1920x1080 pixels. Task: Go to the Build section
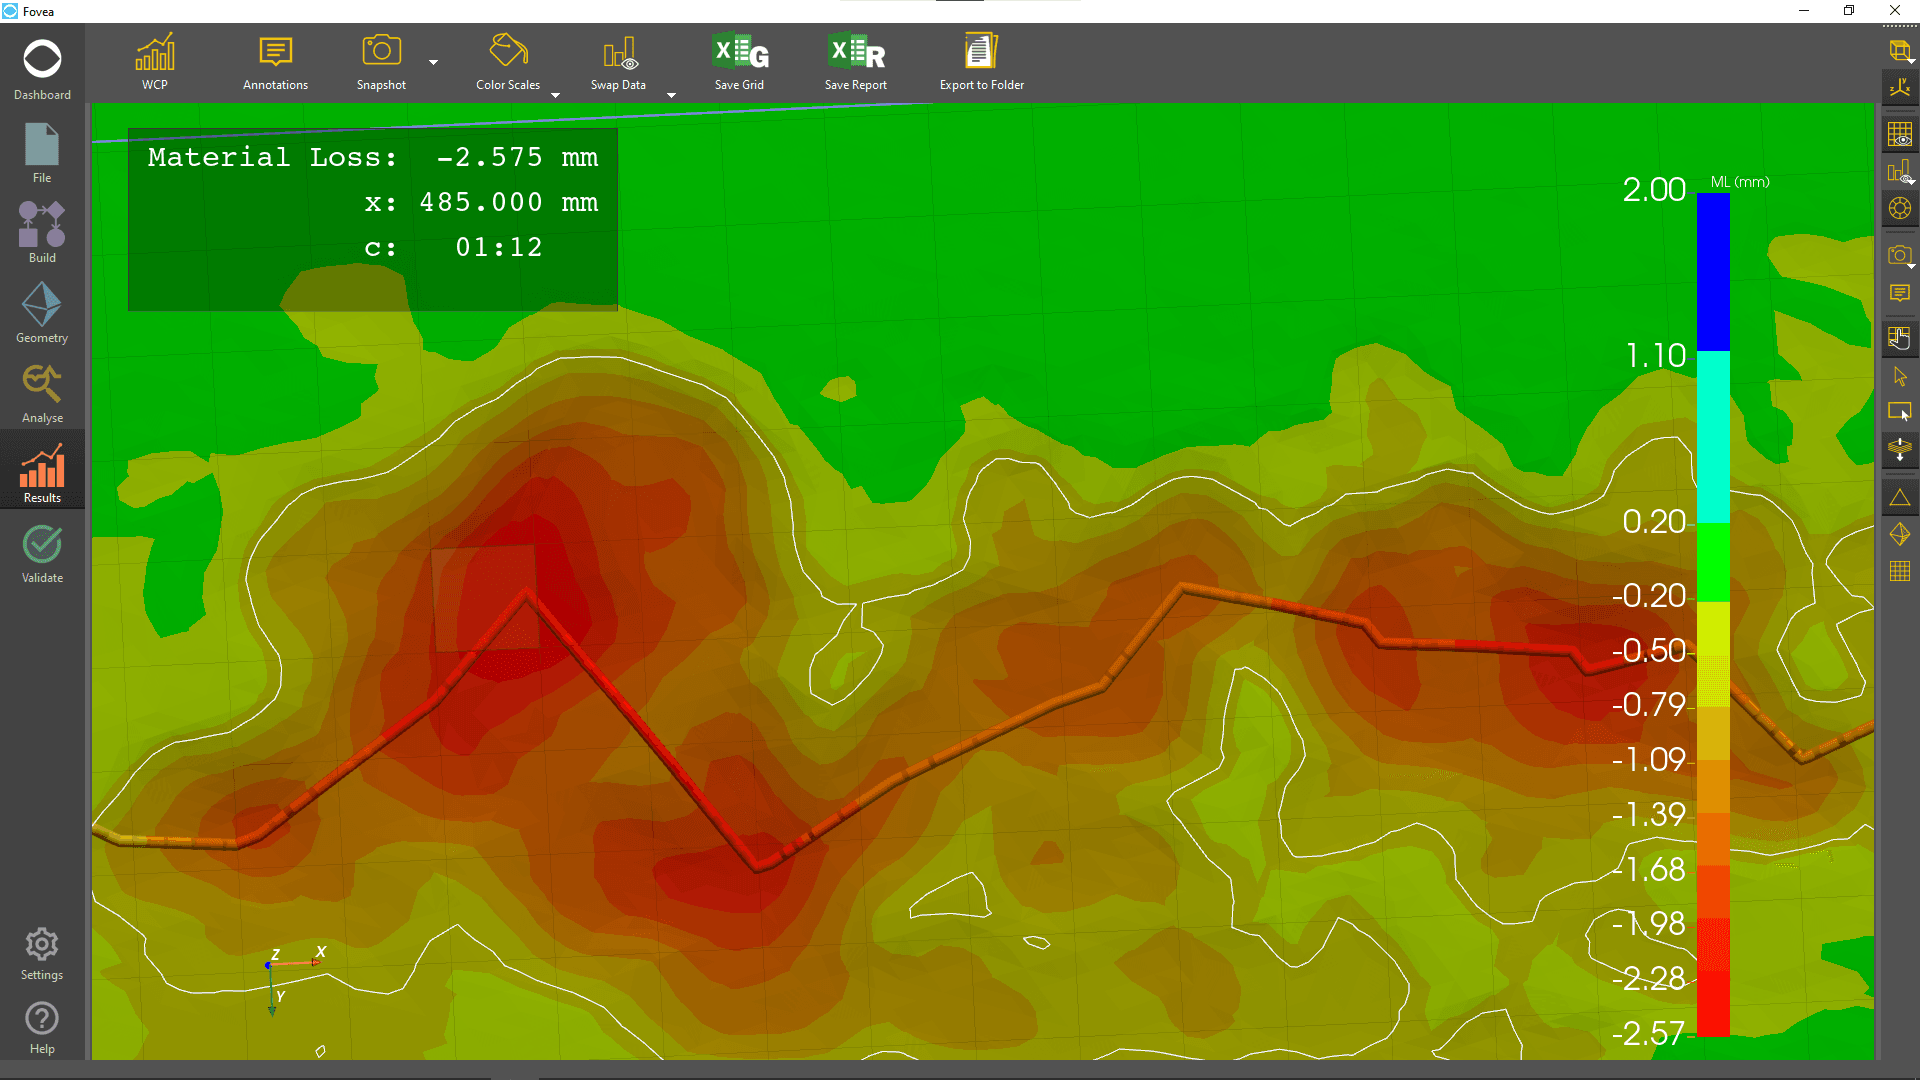pos(42,232)
